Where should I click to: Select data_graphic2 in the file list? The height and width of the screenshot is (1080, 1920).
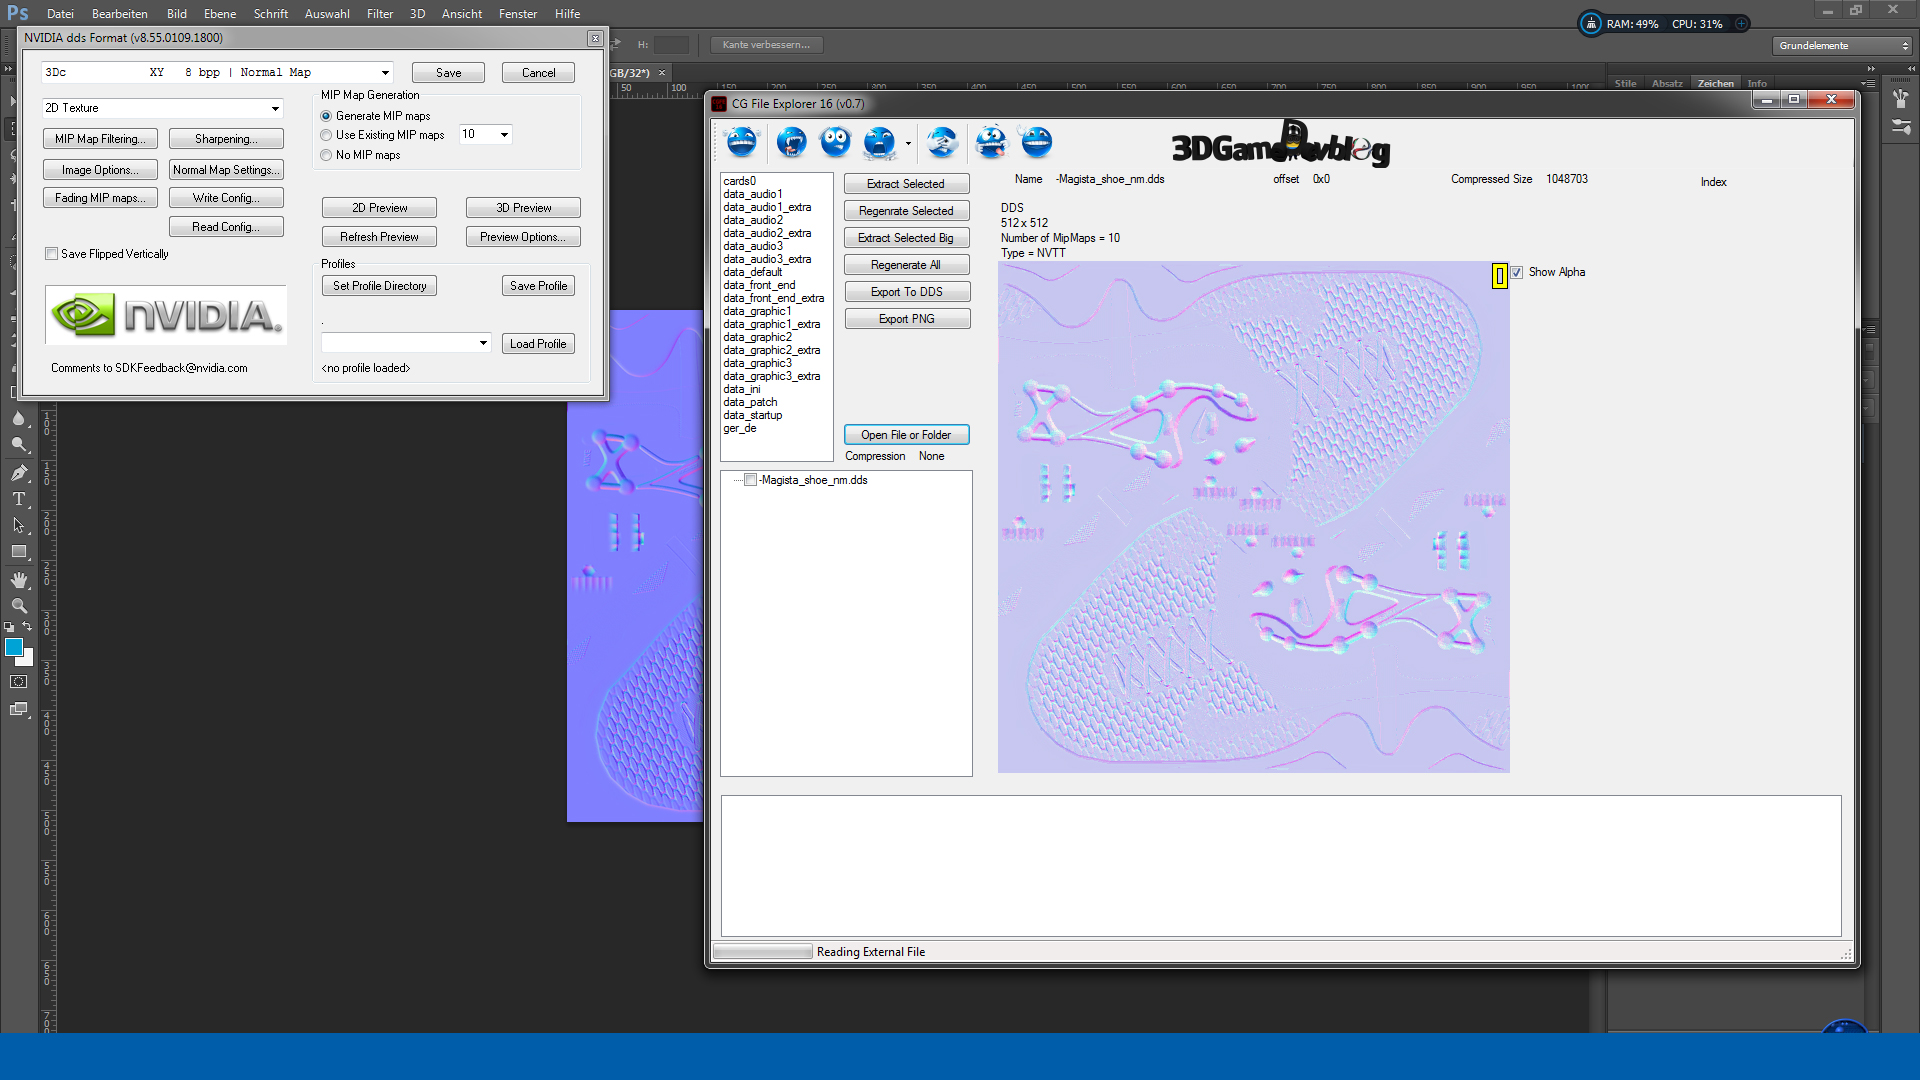(757, 337)
